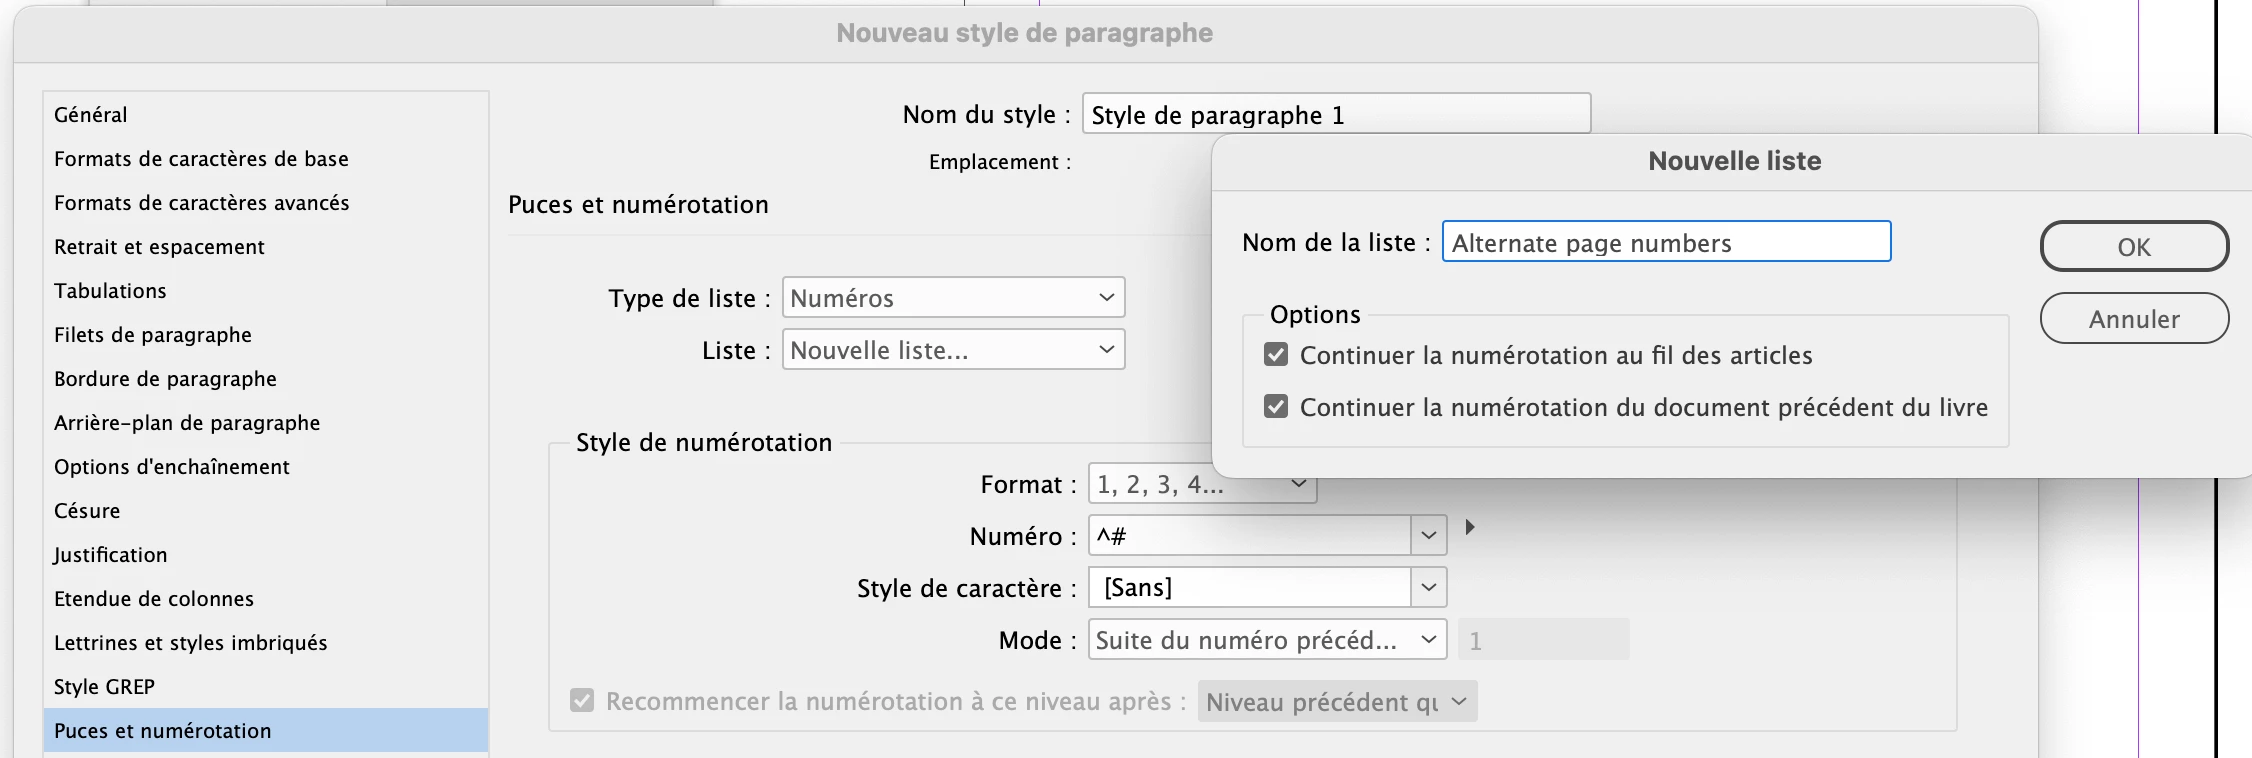
Task: Select Général in the category list
Action: [91, 115]
